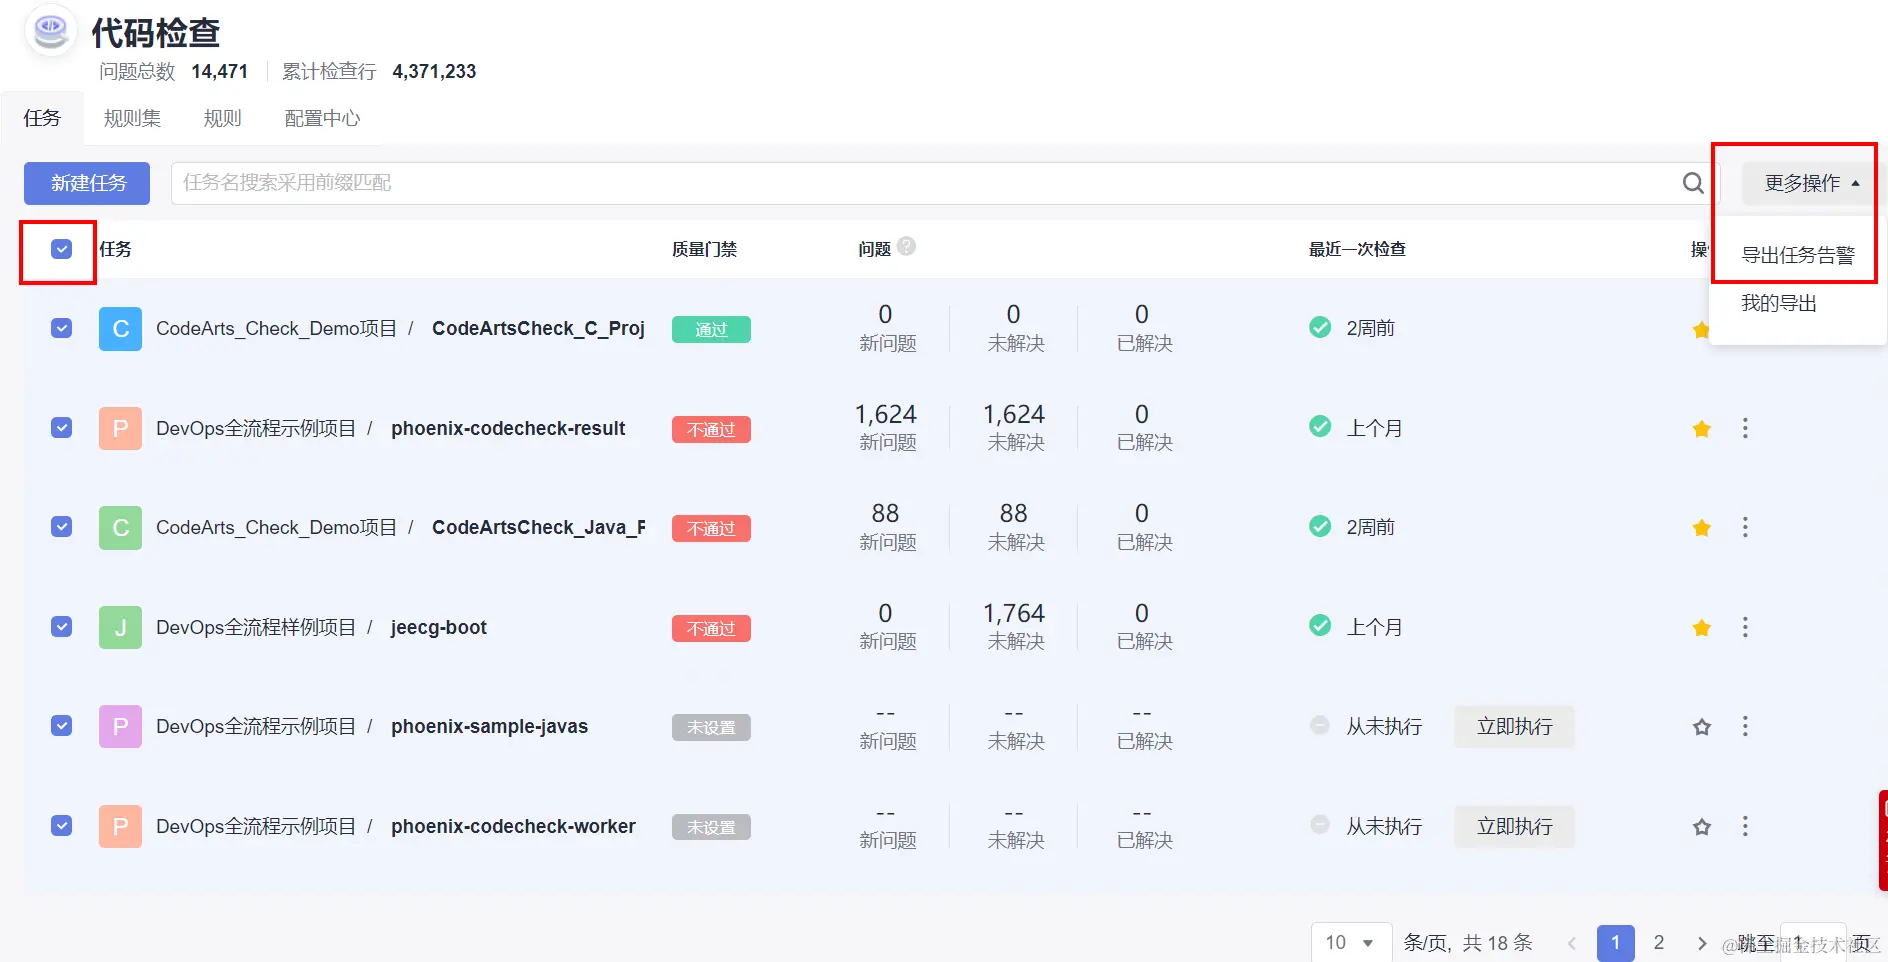This screenshot has height=962, width=1888.
Task: Favorite the phoenix-codecheck-worker task star
Action: click(x=1701, y=827)
